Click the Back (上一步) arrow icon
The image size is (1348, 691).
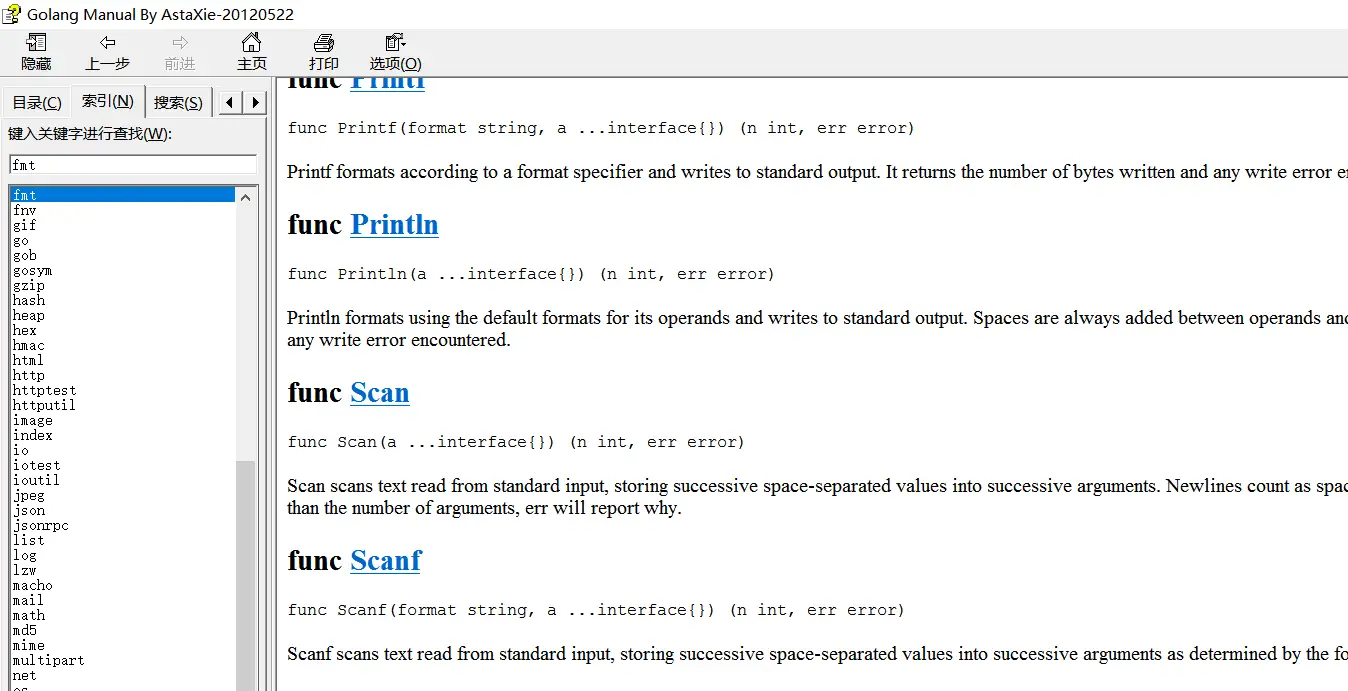tap(107, 43)
